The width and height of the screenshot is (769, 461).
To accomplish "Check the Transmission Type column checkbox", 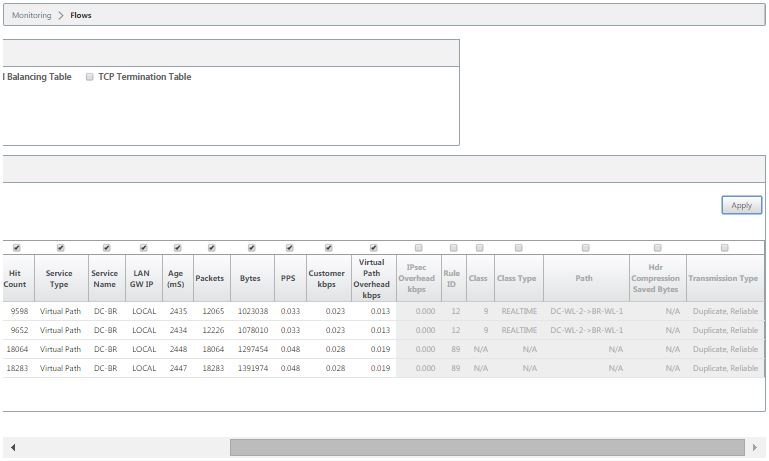I will tap(724, 248).
